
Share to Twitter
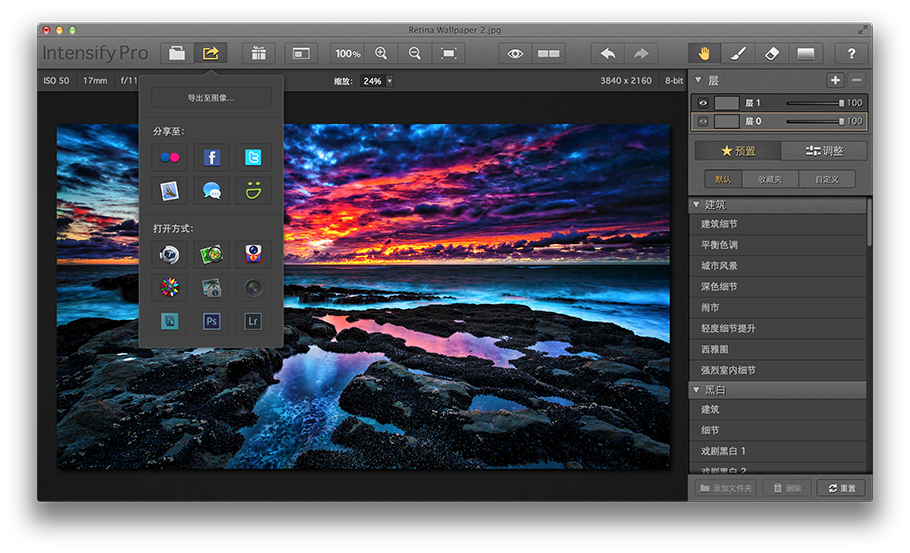tap(253, 157)
